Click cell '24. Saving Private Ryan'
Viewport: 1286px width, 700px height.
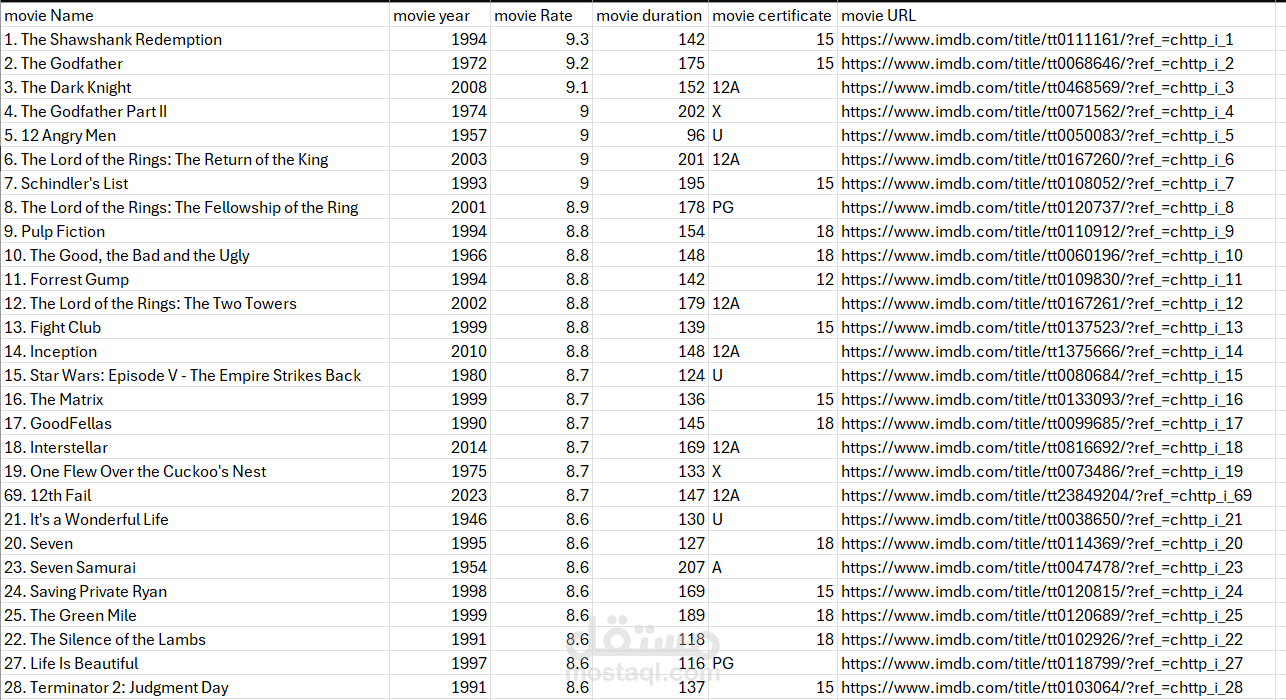point(196,591)
